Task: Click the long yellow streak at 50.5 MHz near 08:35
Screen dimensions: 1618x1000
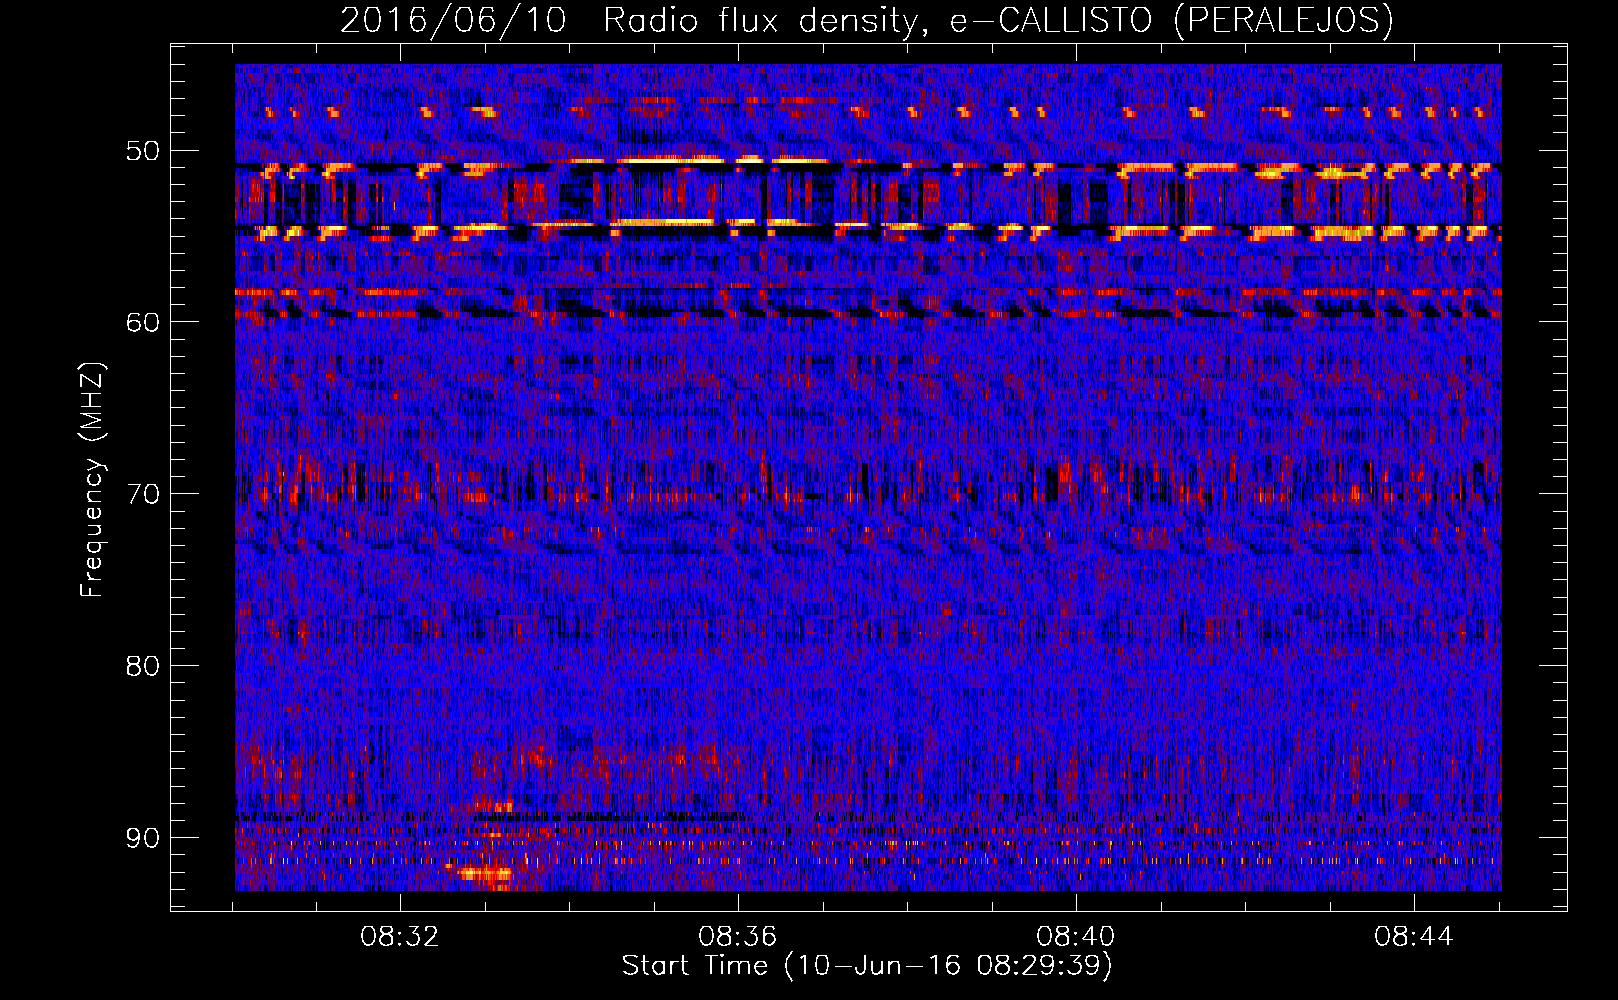Action: click(672, 159)
